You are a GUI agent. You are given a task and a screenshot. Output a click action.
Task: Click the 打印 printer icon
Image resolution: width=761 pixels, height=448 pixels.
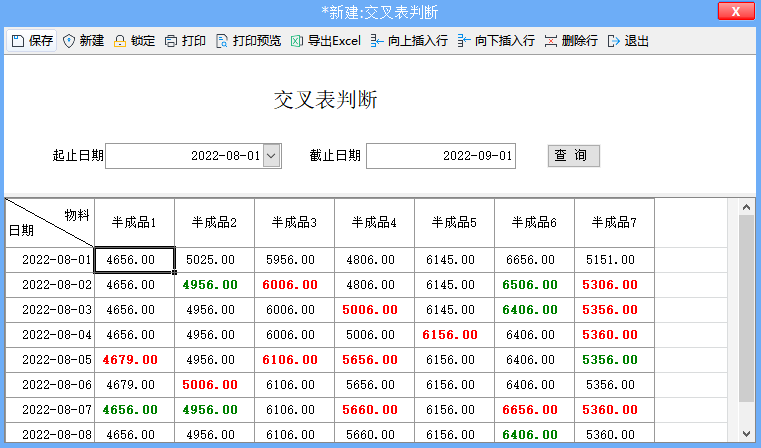[170, 41]
